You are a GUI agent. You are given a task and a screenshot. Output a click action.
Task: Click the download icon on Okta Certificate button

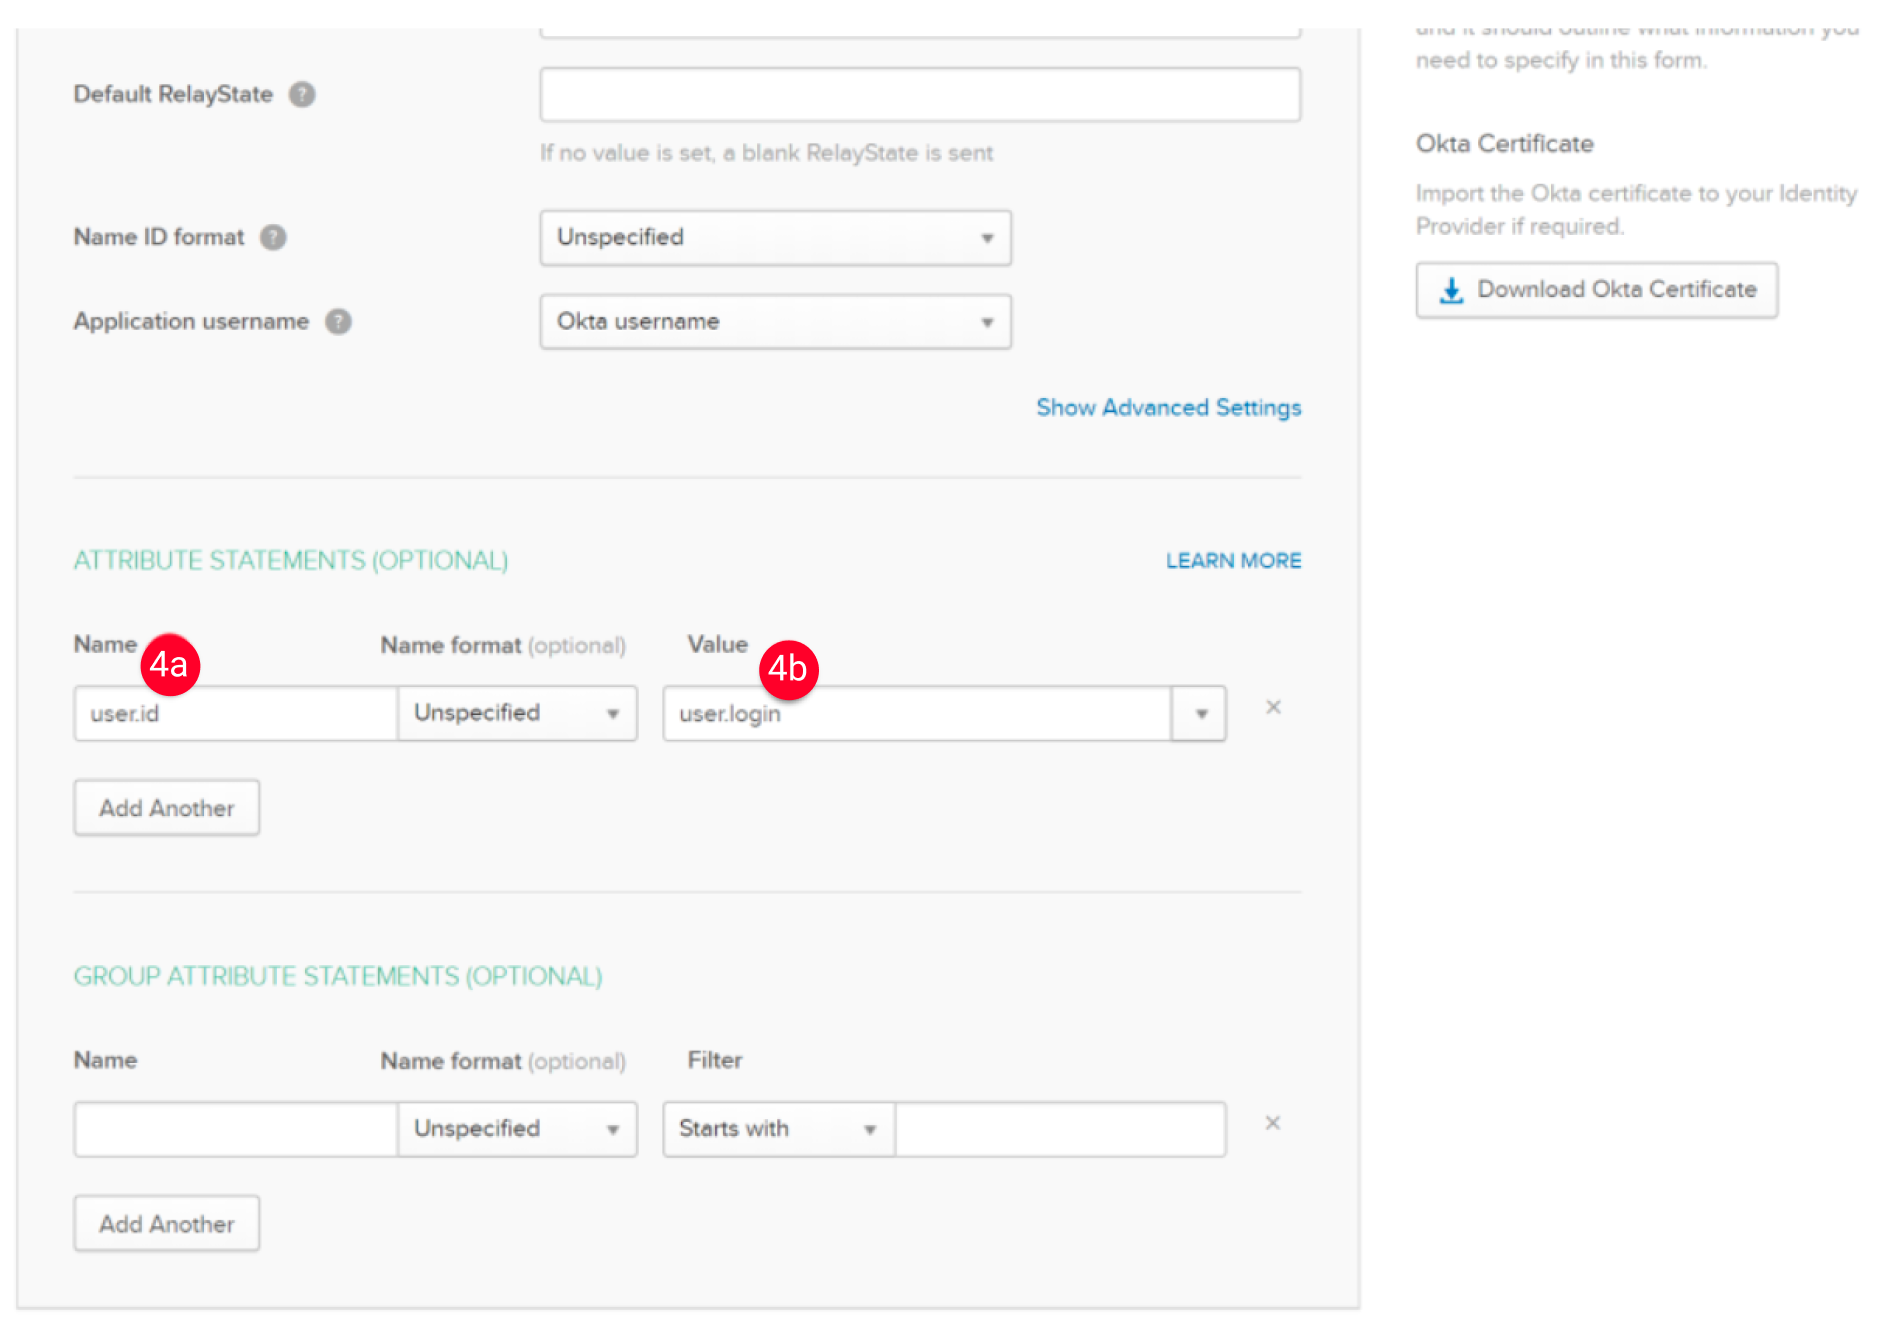(1450, 289)
